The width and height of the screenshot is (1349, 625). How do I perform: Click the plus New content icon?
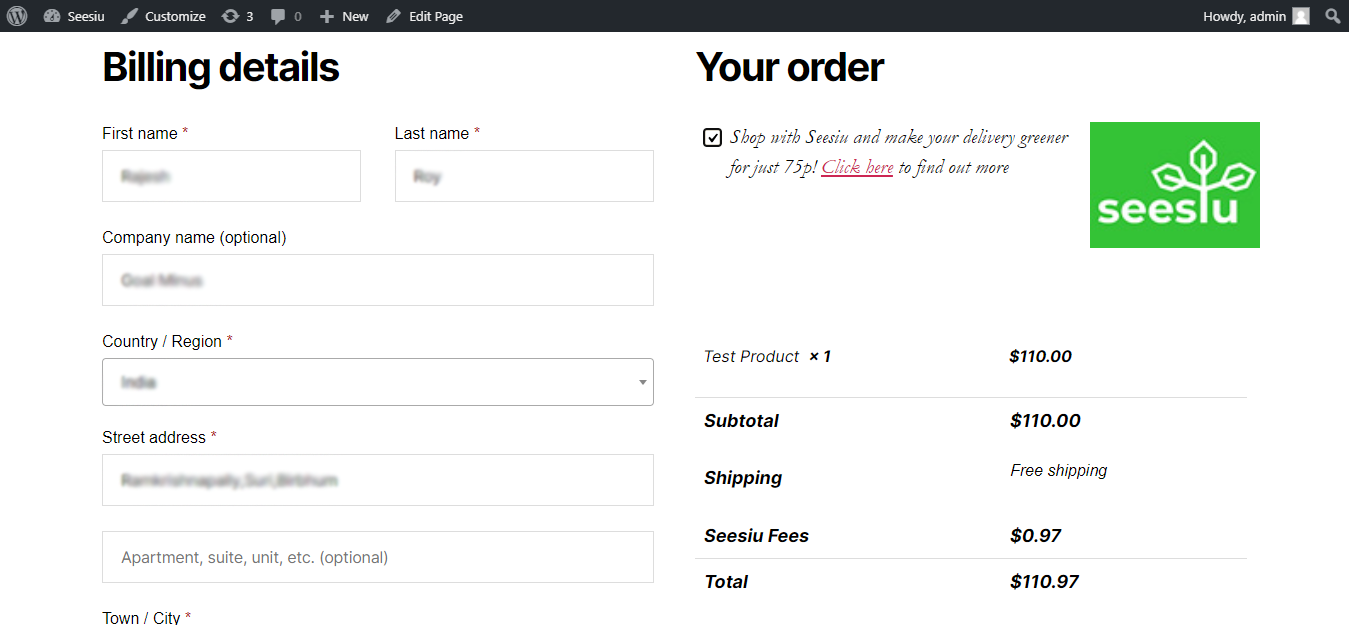tap(326, 16)
